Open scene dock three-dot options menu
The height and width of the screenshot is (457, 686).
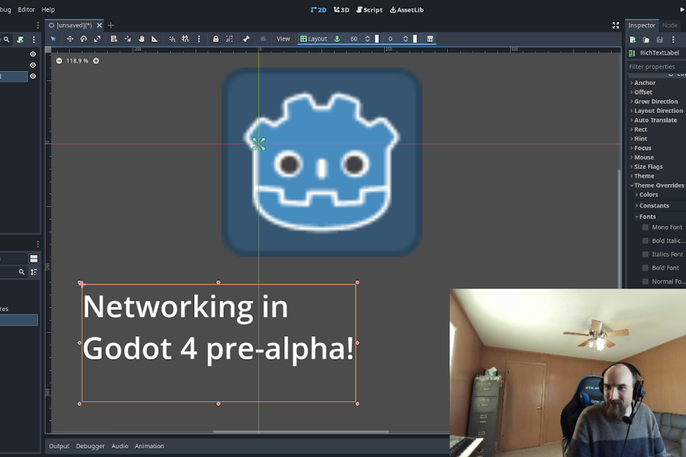pyautogui.click(x=34, y=40)
